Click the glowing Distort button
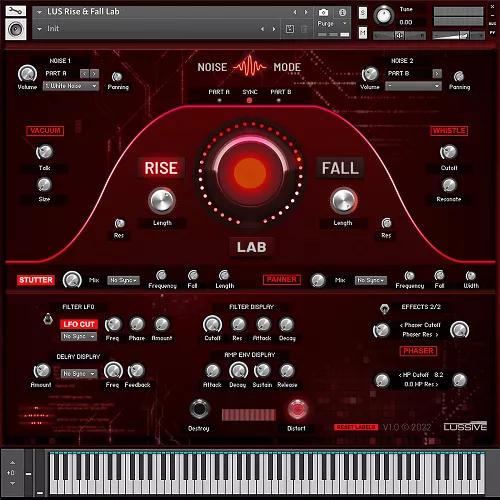500x500 pixels. (x=297, y=409)
